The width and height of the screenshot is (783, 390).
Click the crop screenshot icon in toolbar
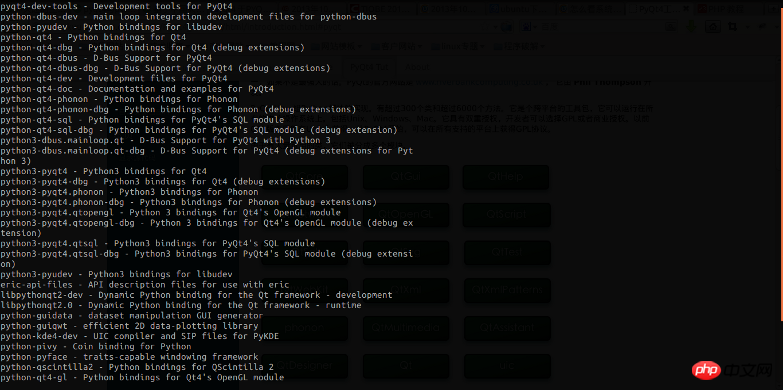(x=732, y=26)
